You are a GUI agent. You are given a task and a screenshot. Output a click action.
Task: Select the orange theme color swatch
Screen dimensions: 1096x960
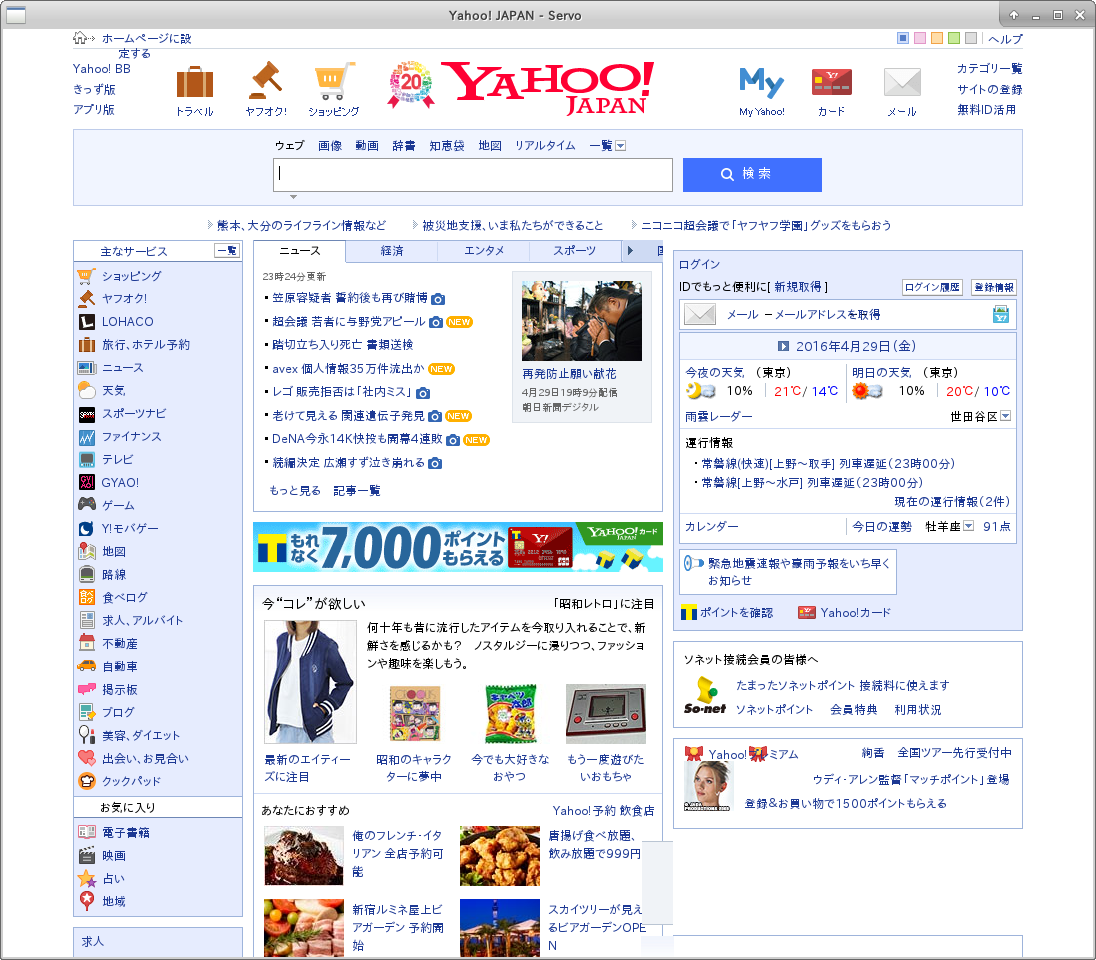937,38
